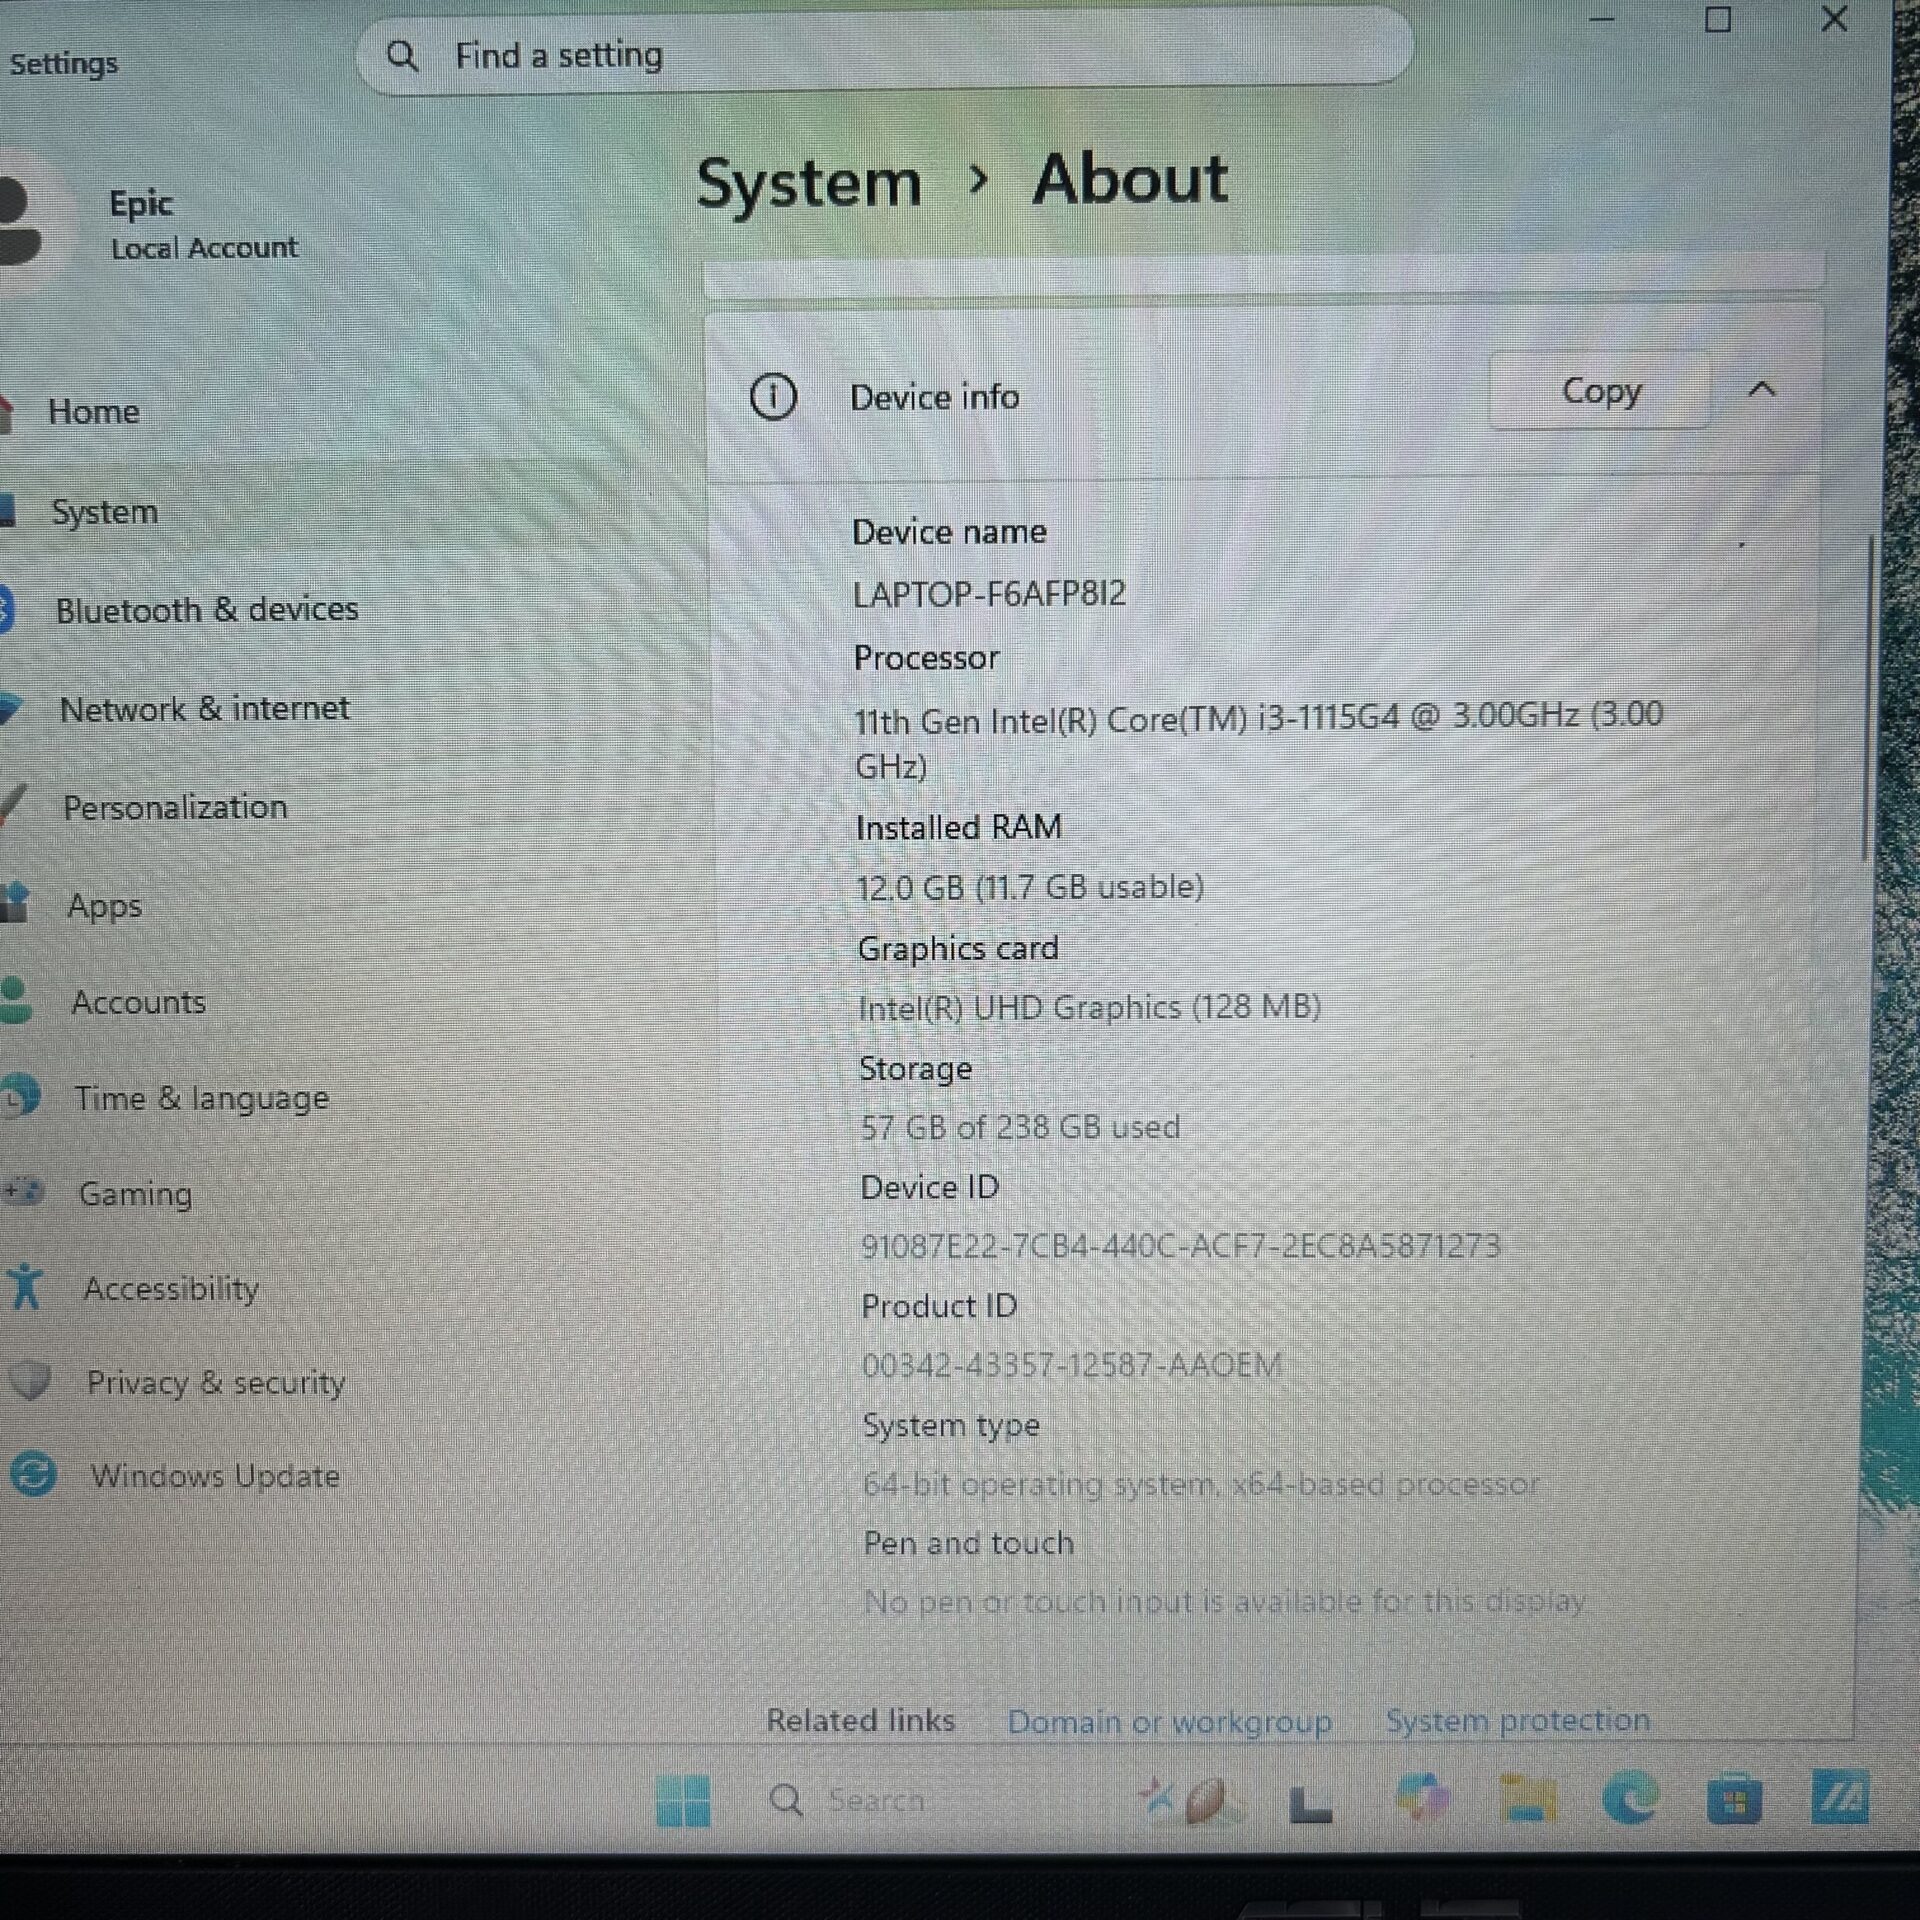Open File Explorer from the taskbar

click(x=1527, y=1800)
